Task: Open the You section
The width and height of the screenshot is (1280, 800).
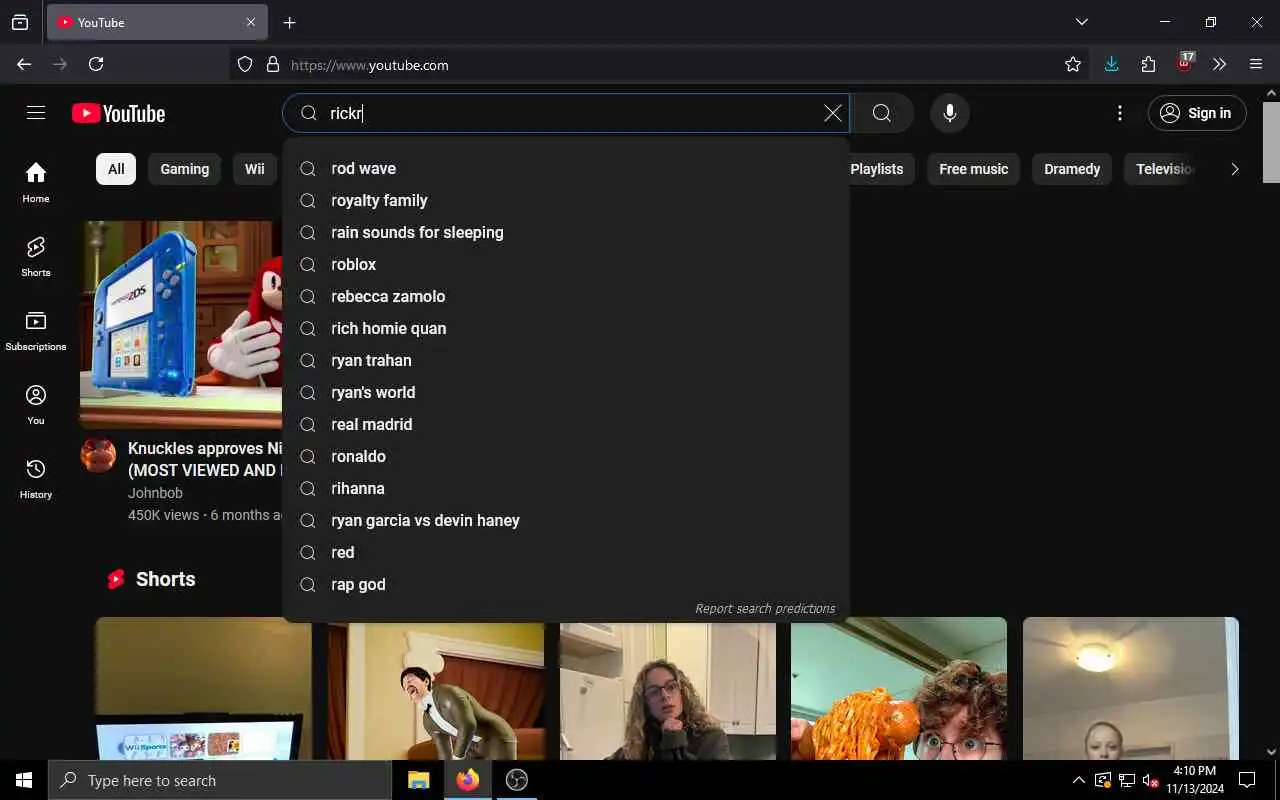Action: (36, 404)
